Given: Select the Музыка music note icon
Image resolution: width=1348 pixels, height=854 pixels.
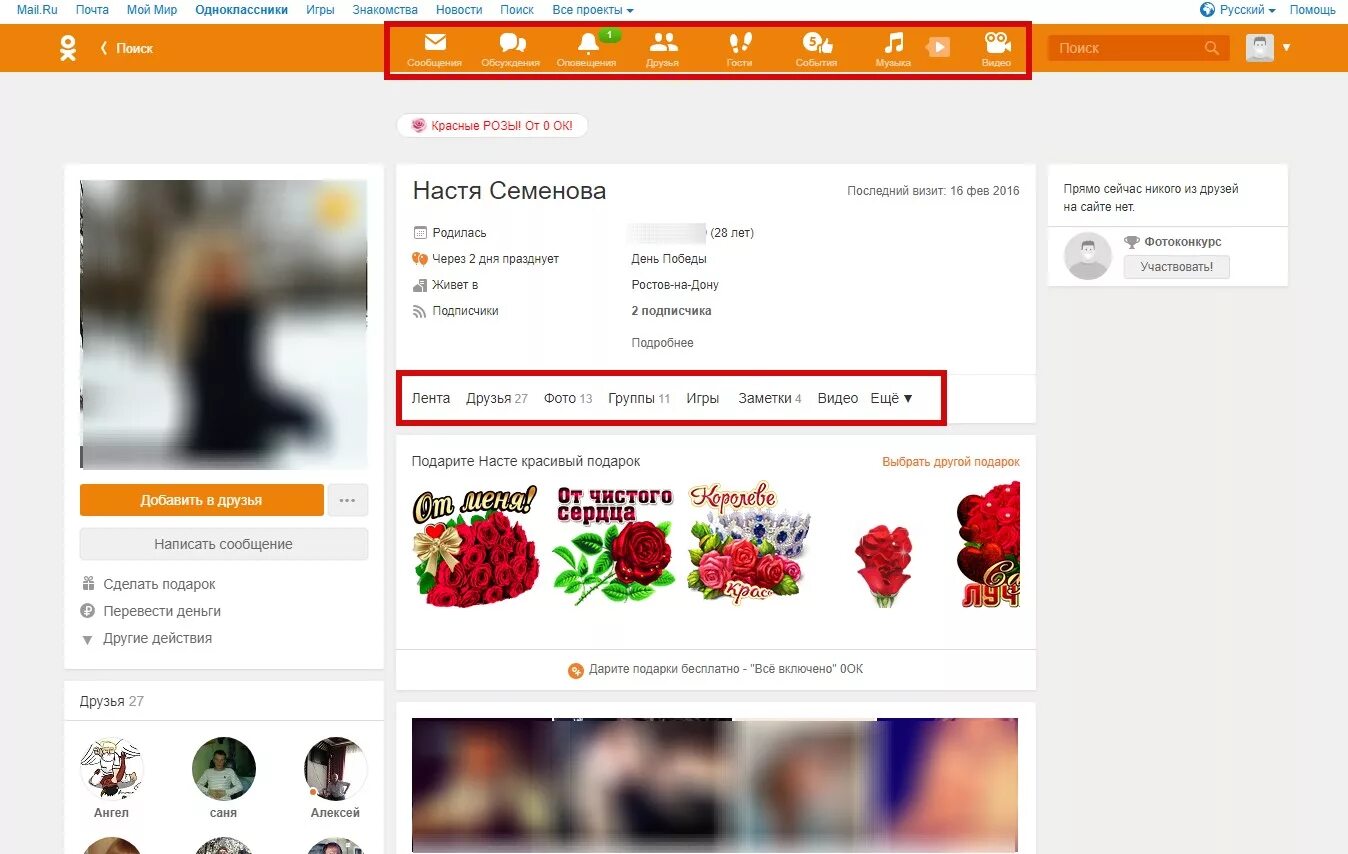Looking at the screenshot, I should (891, 47).
